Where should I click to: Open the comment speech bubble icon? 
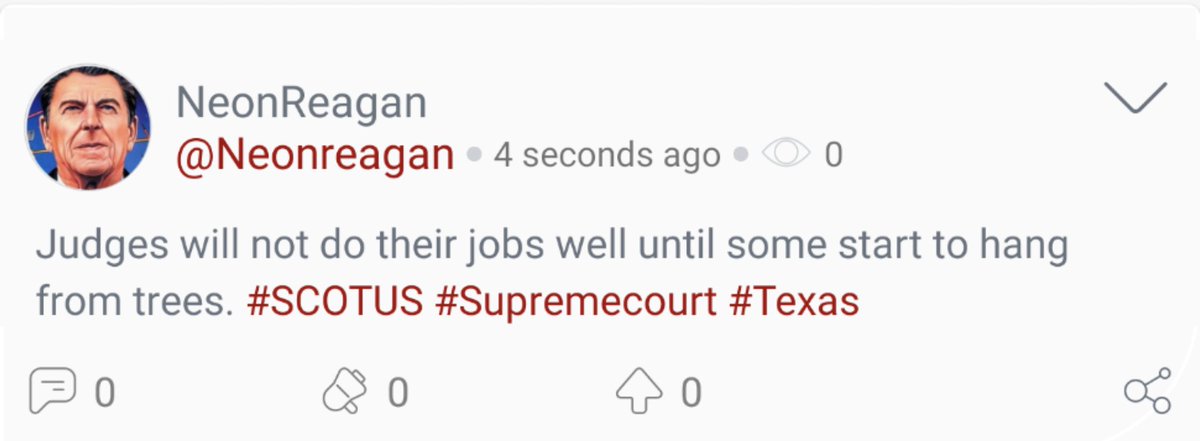tap(48, 391)
